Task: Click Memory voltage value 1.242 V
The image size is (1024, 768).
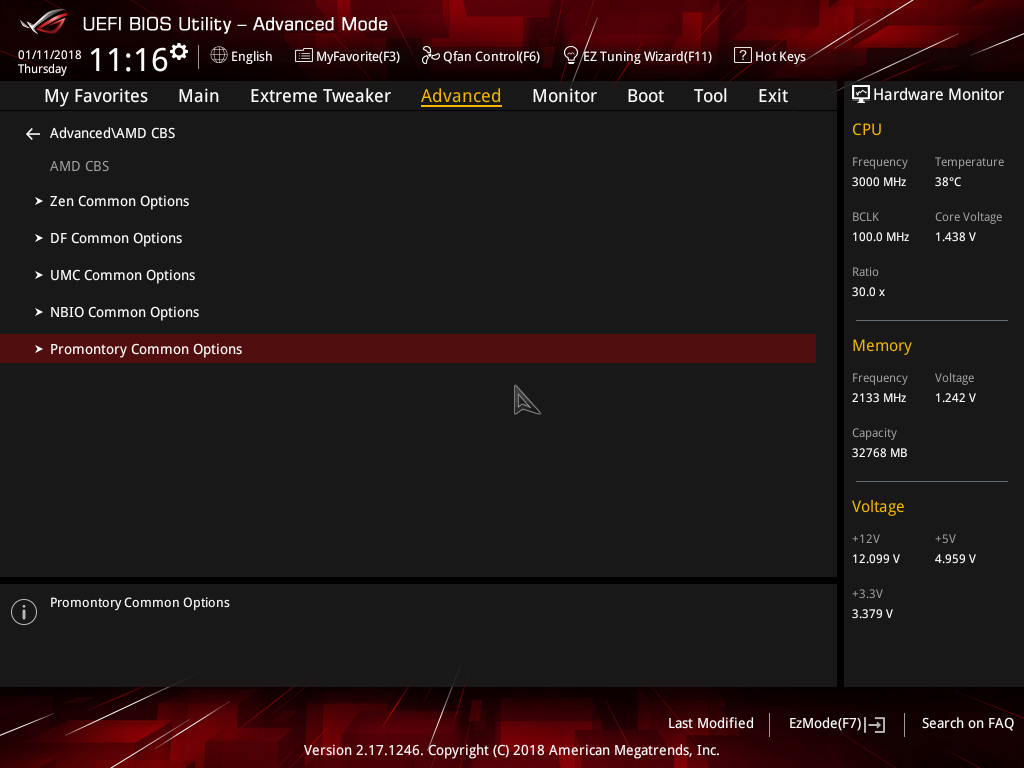Action: tap(955, 398)
